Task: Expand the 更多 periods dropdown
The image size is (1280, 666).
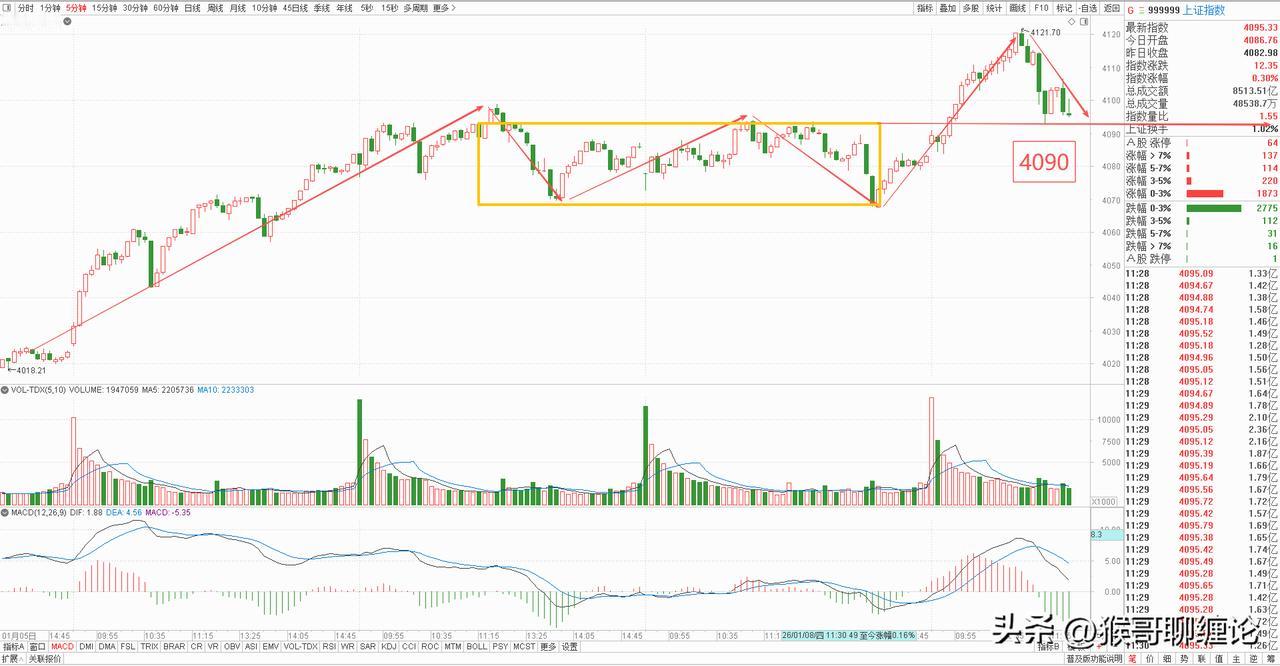Action: pyautogui.click(x=444, y=8)
